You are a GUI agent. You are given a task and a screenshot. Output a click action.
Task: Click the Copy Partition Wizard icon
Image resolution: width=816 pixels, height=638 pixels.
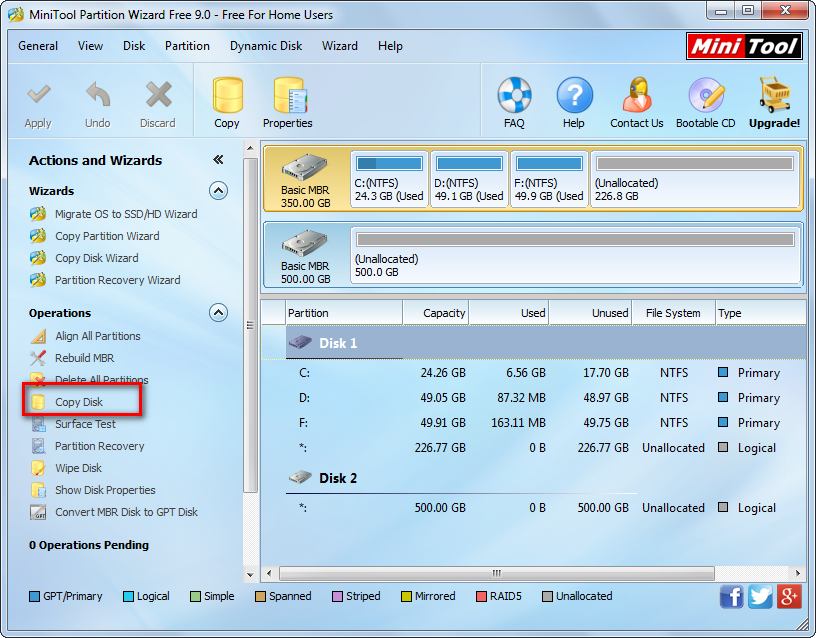click(x=37, y=236)
